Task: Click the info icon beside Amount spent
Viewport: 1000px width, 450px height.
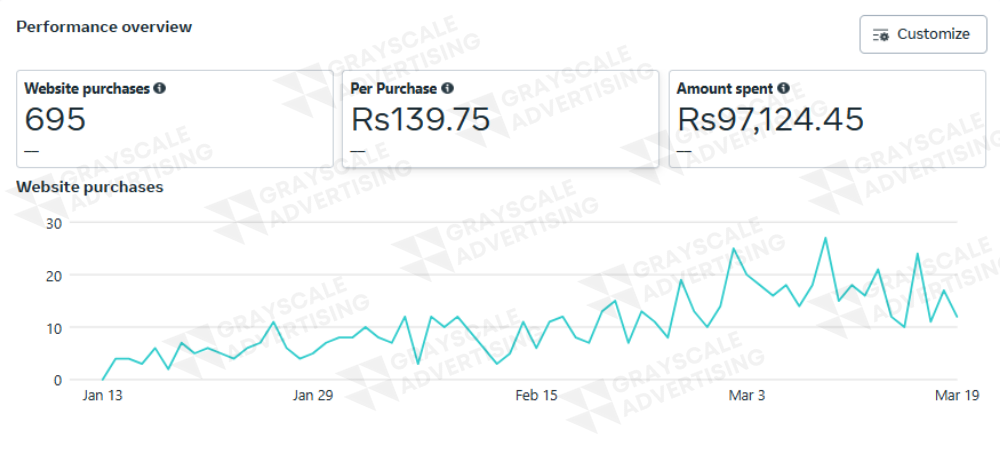Action: [783, 88]
